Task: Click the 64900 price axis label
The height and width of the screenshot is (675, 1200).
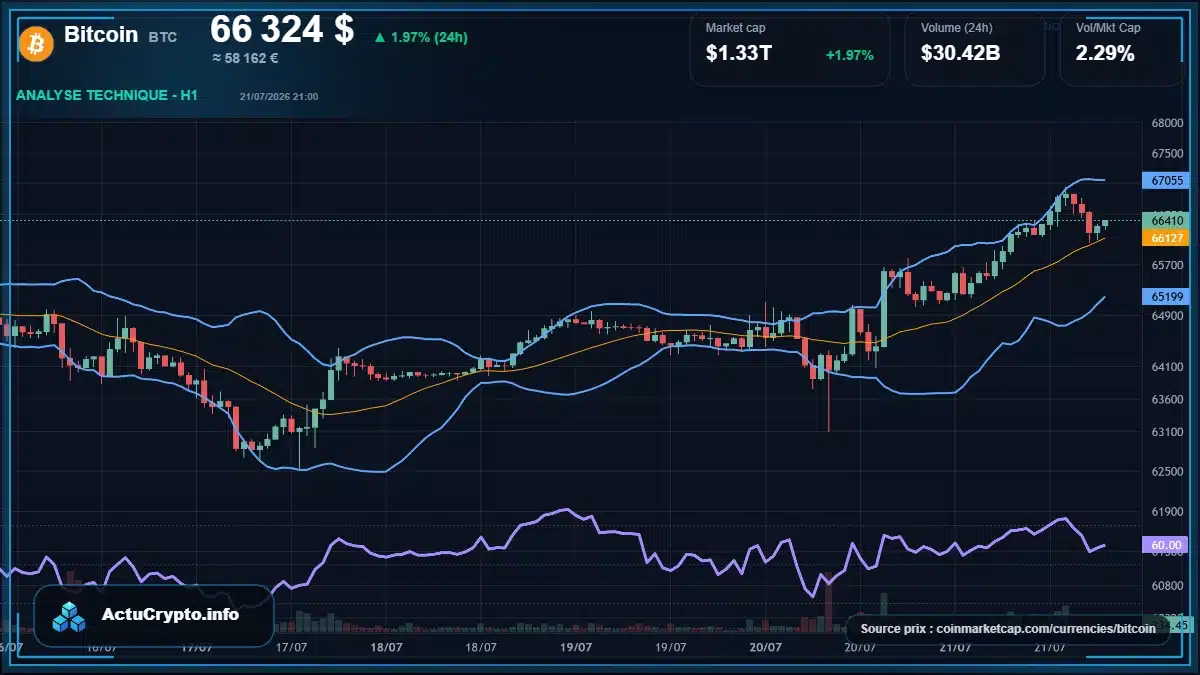Action: [x=1167, y=316]
